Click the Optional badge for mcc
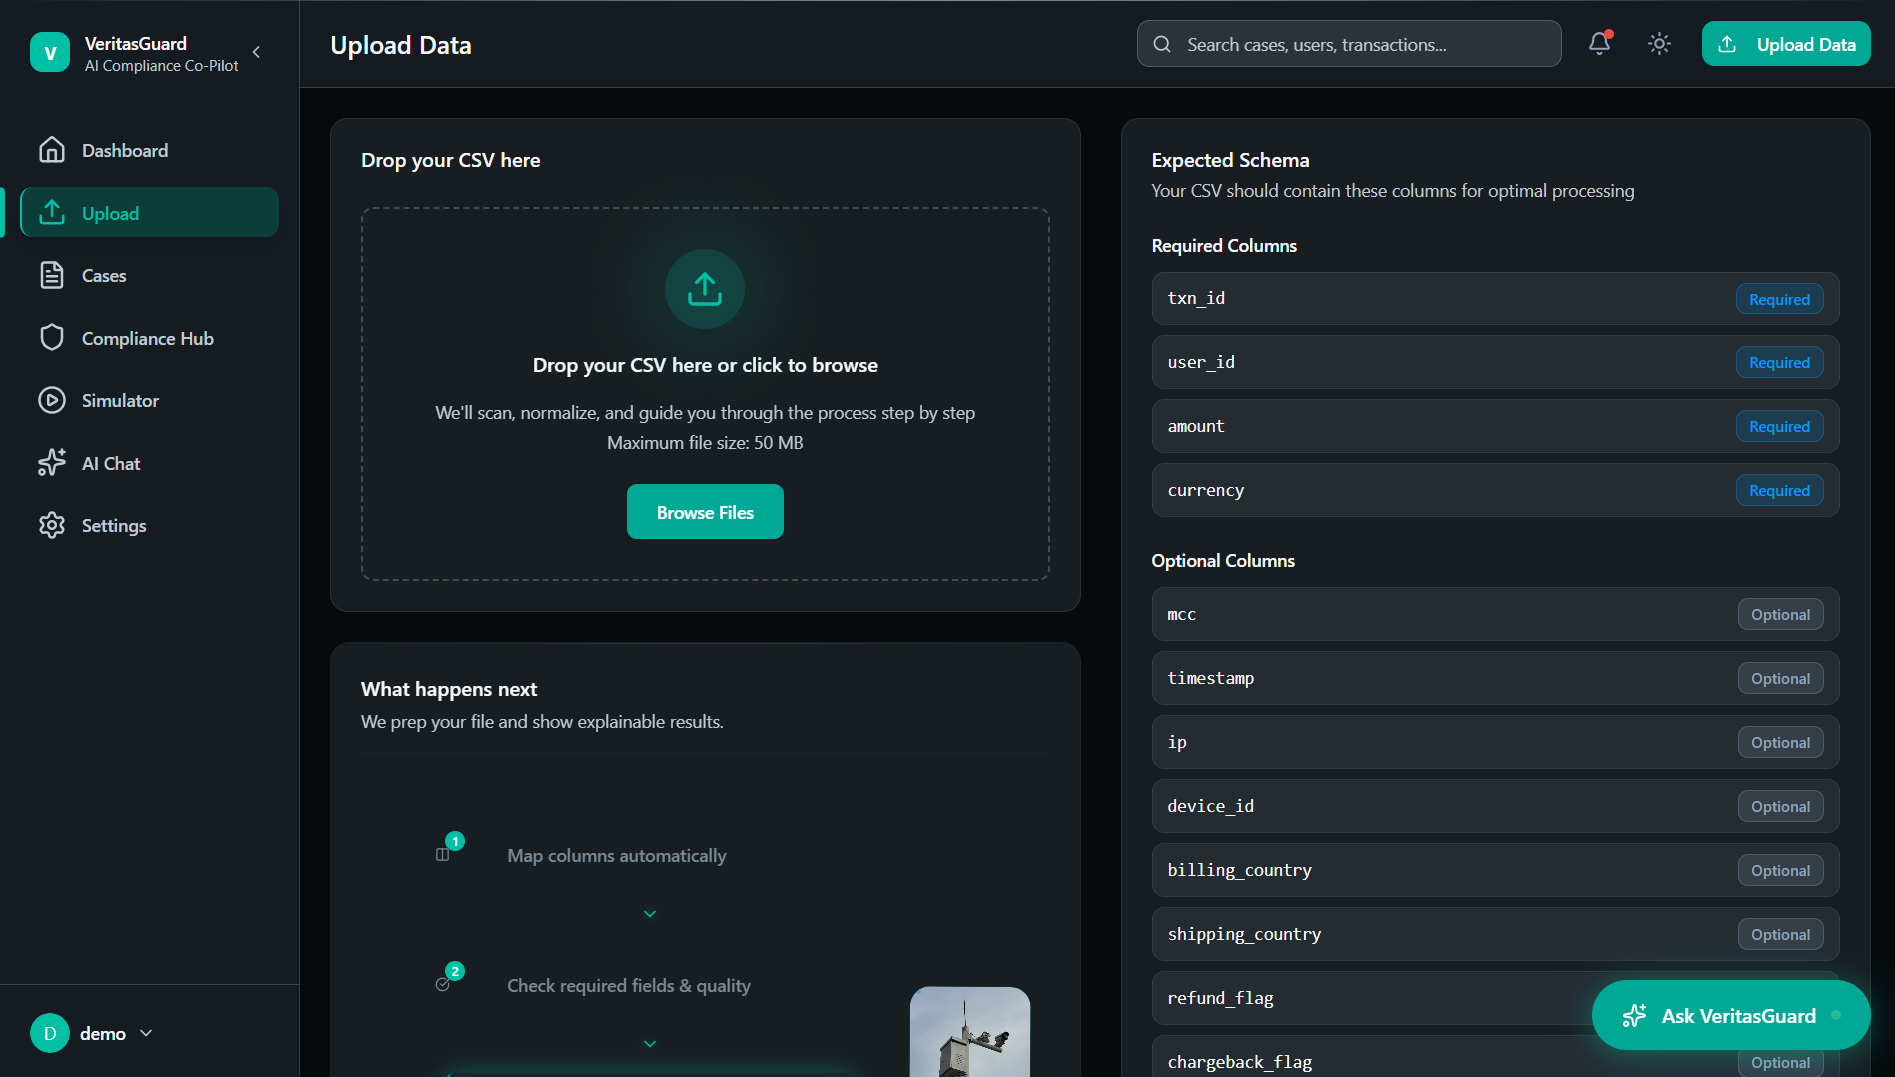Screen dimensions: 1895x1077 coord(1780,615)
